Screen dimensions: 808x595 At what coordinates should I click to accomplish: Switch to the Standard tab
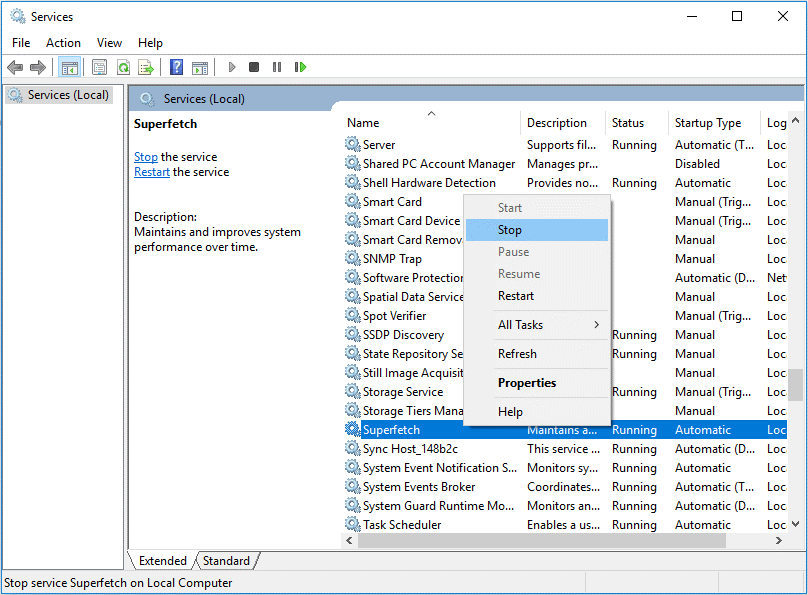coord(226,560)
